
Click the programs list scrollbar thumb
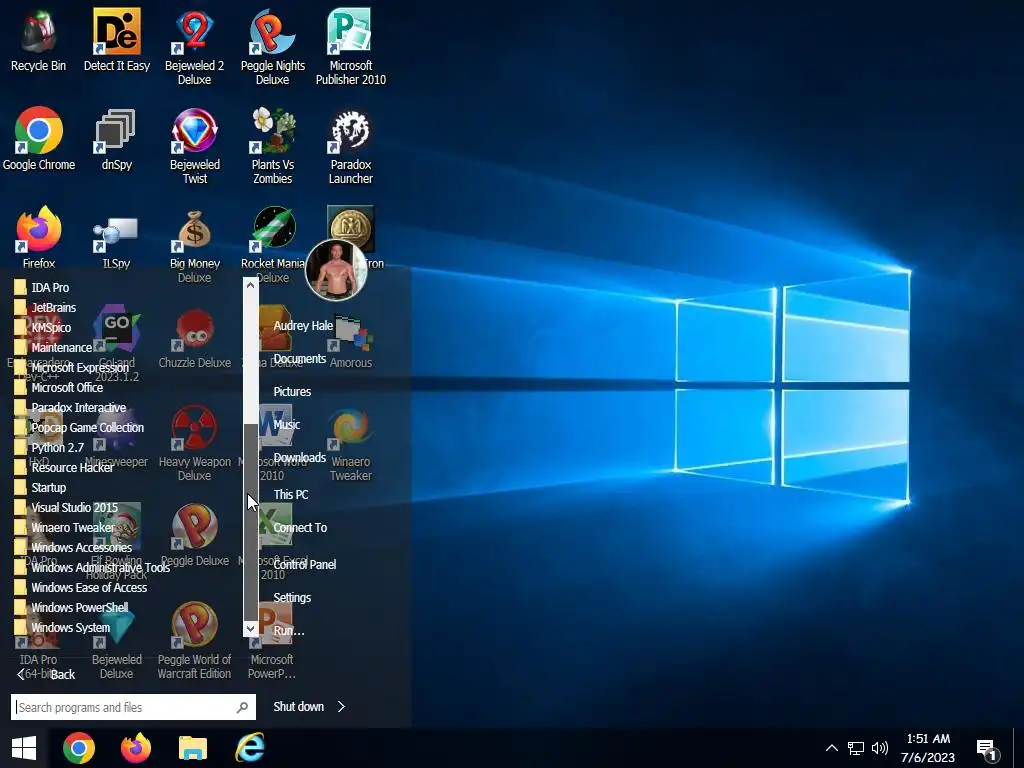click(x=250, y=521)
